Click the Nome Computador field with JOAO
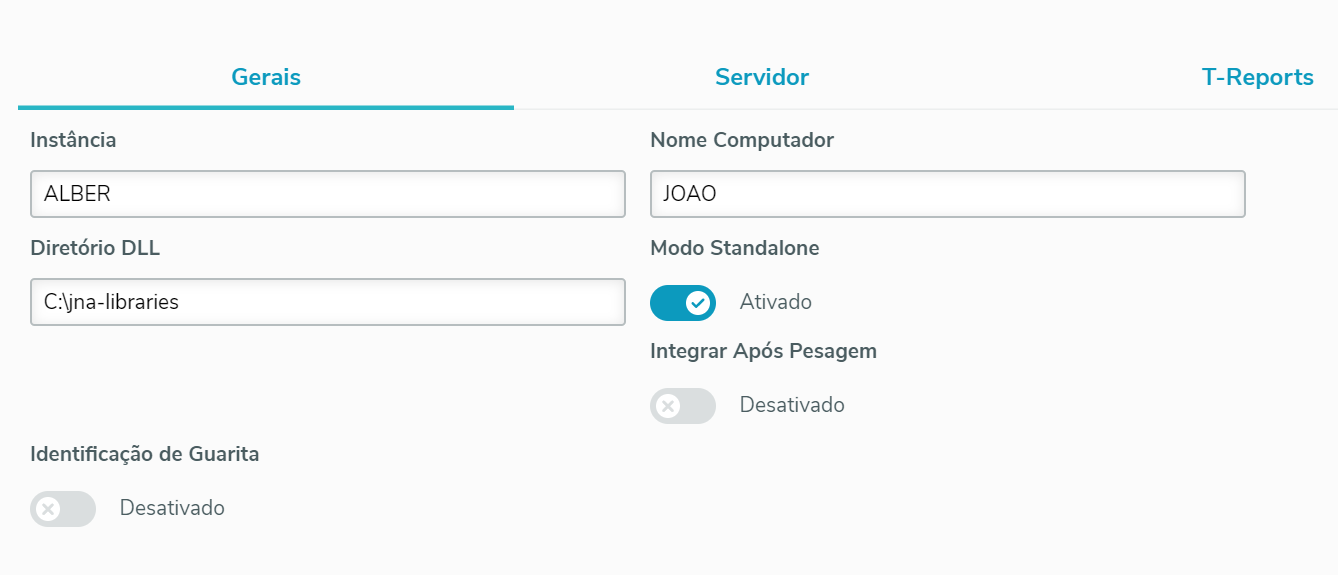 coord(947,194)
